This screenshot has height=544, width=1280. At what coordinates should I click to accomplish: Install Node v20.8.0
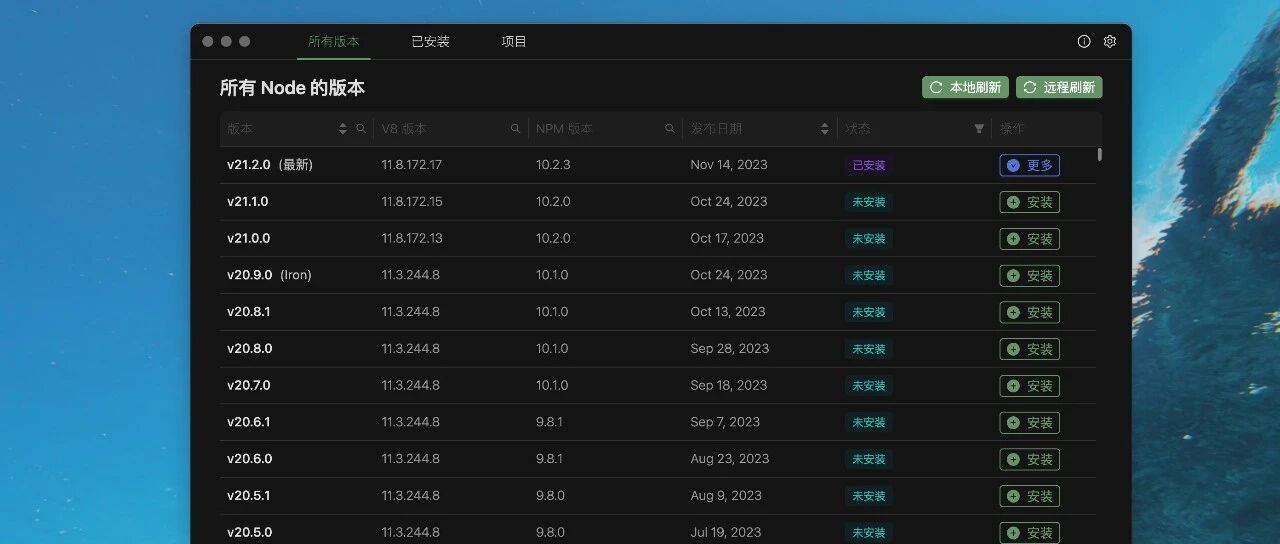click(x=1030, y=349)
